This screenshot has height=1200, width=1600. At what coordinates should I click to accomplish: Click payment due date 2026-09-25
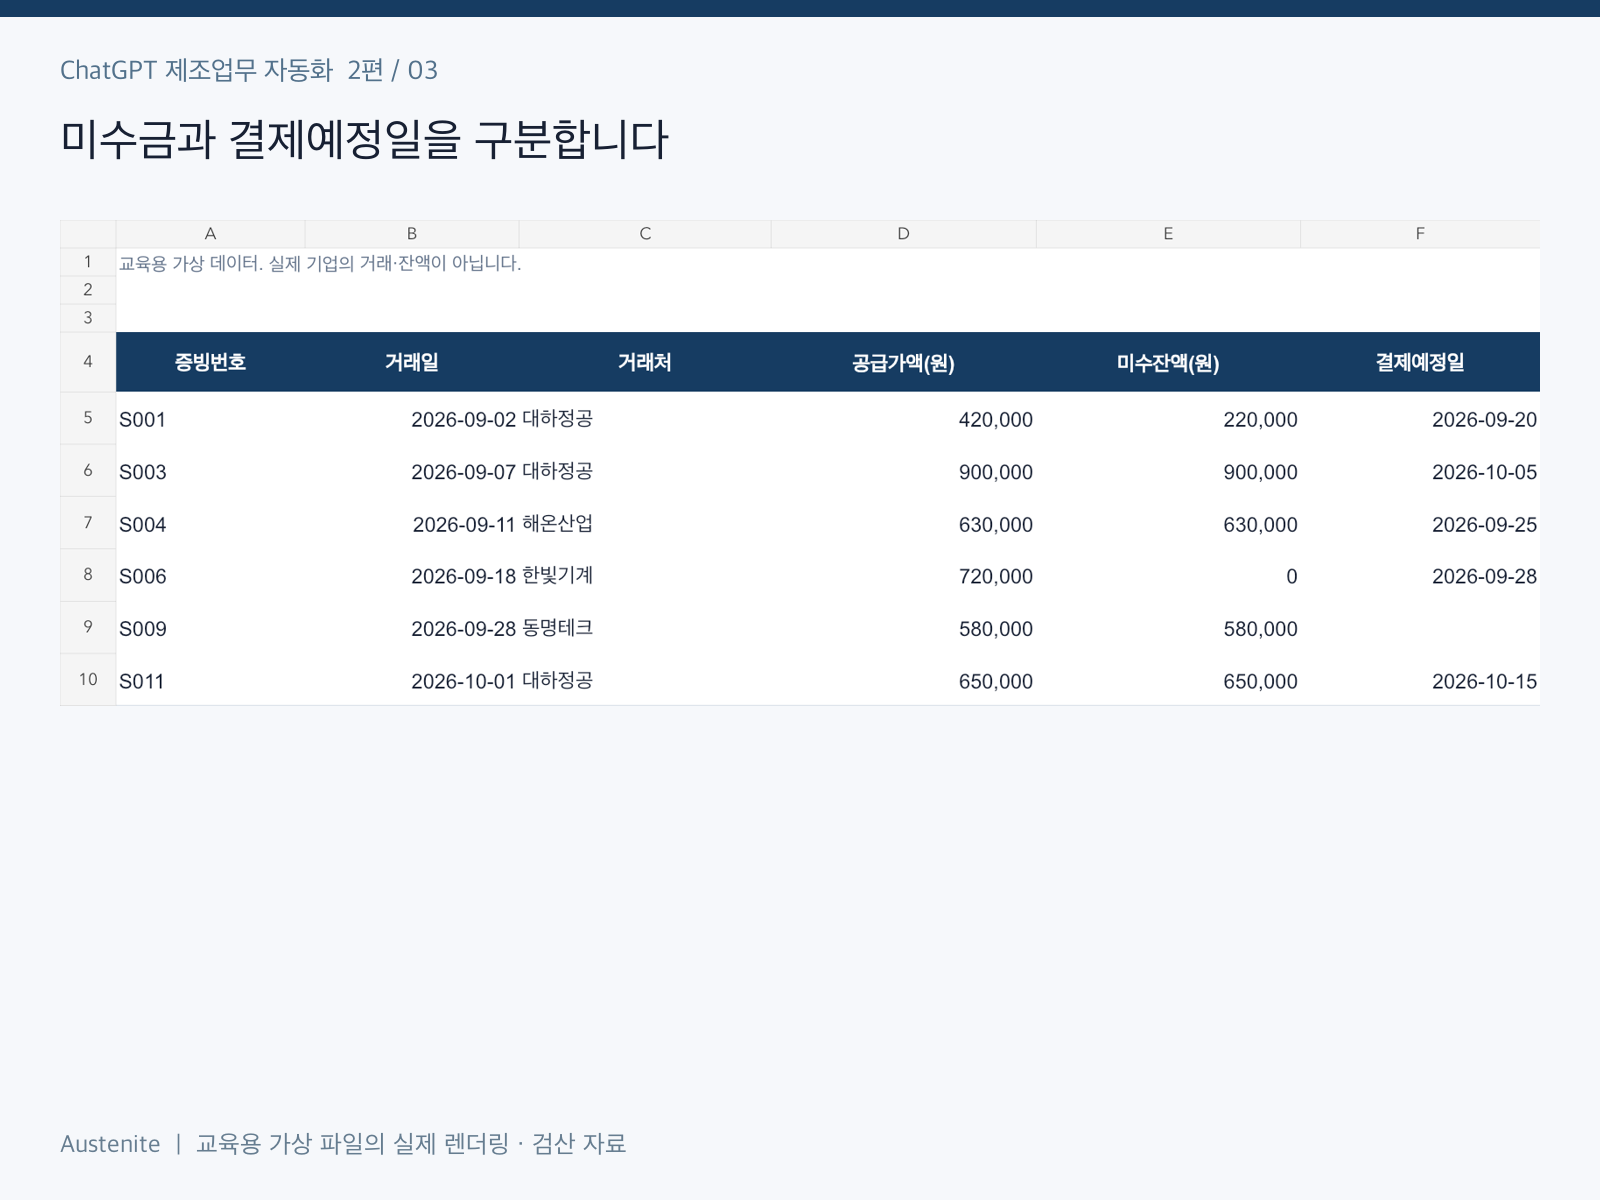tap(1484, 524)
